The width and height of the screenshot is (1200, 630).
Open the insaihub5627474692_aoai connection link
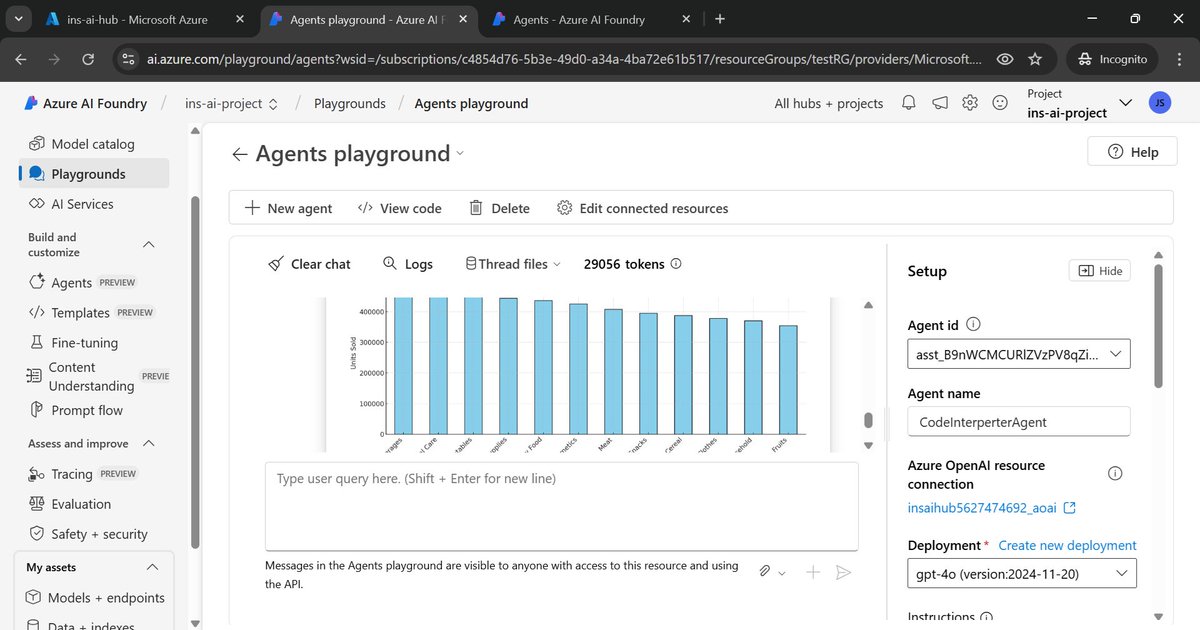[991, 508]
